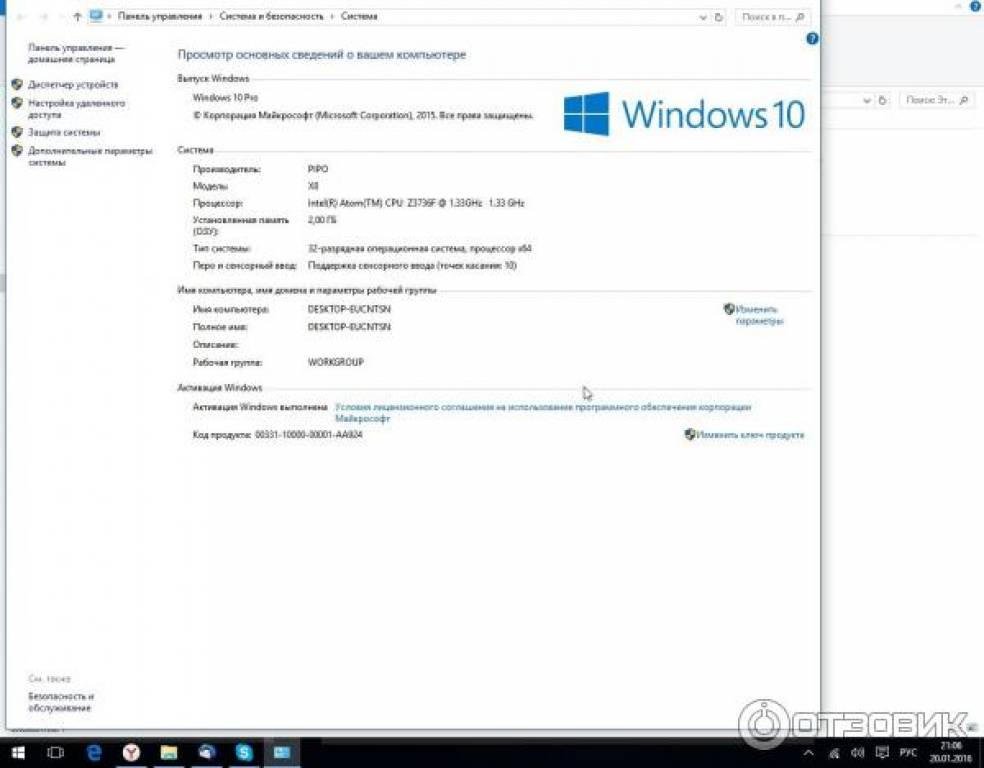Open Диспетчер устройств link
This screenshot has width=984, height=768.
point(73,85)
